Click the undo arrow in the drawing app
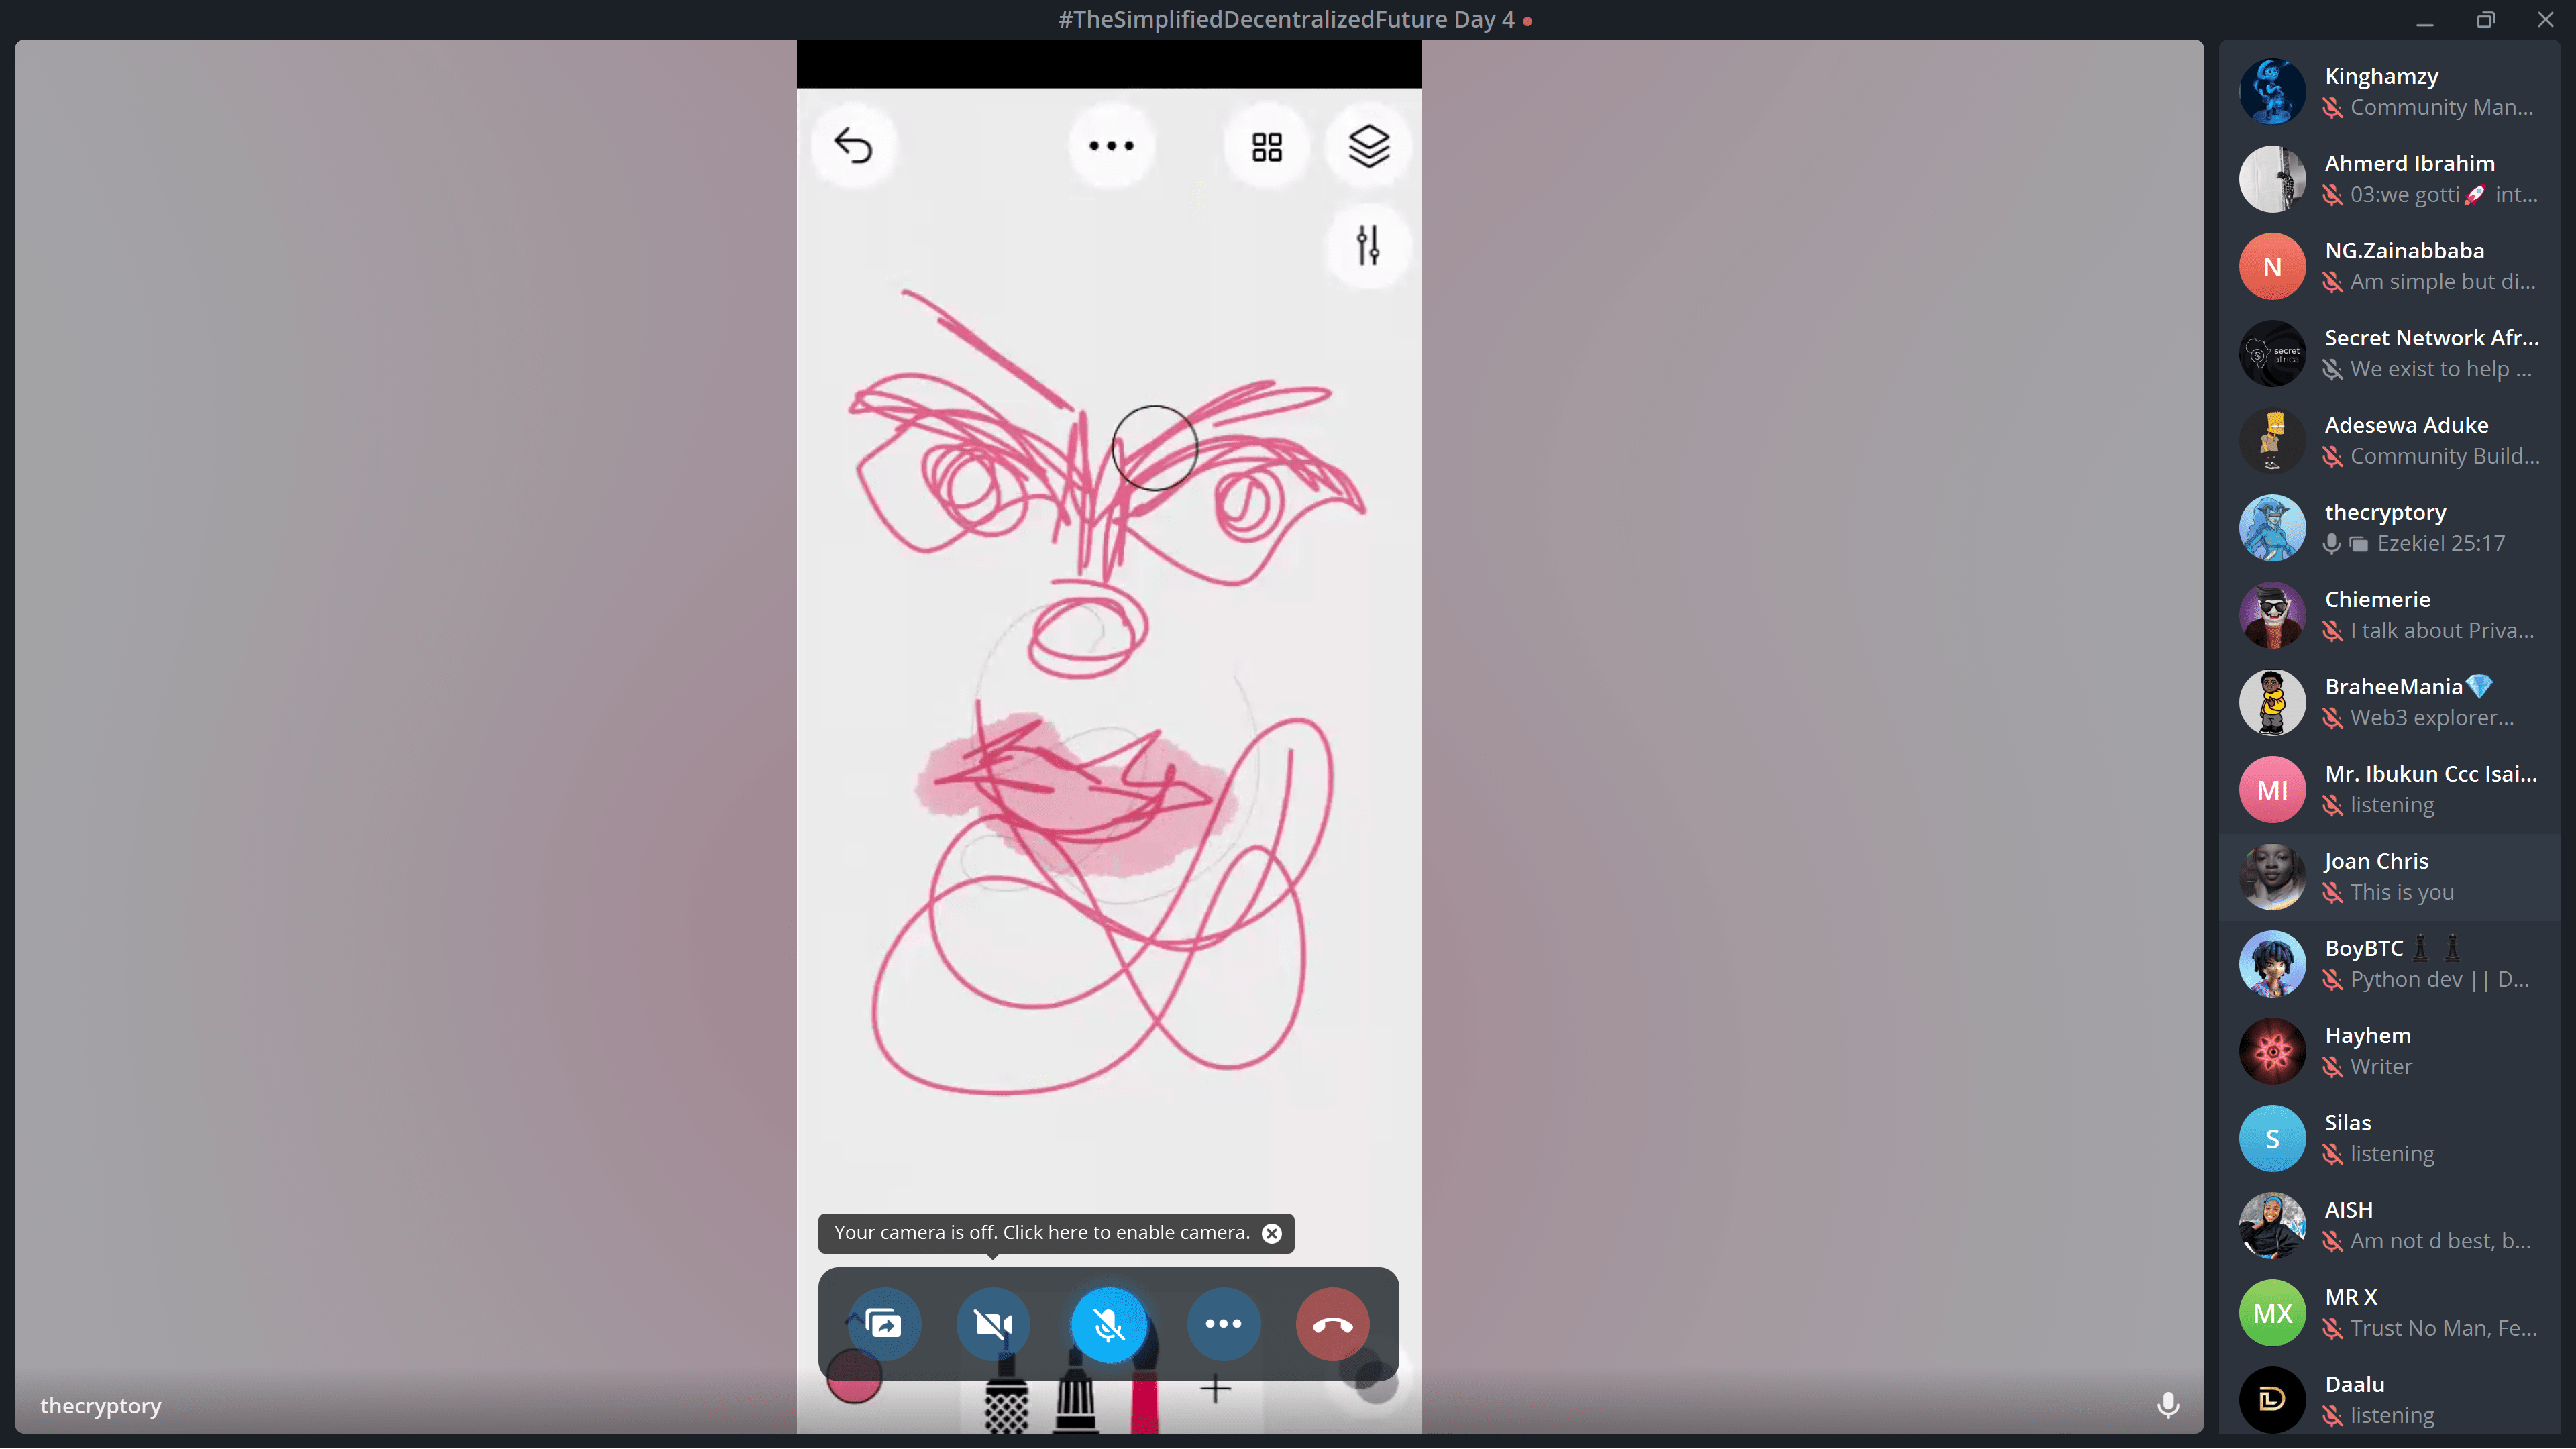 click(x=853, y=146)
